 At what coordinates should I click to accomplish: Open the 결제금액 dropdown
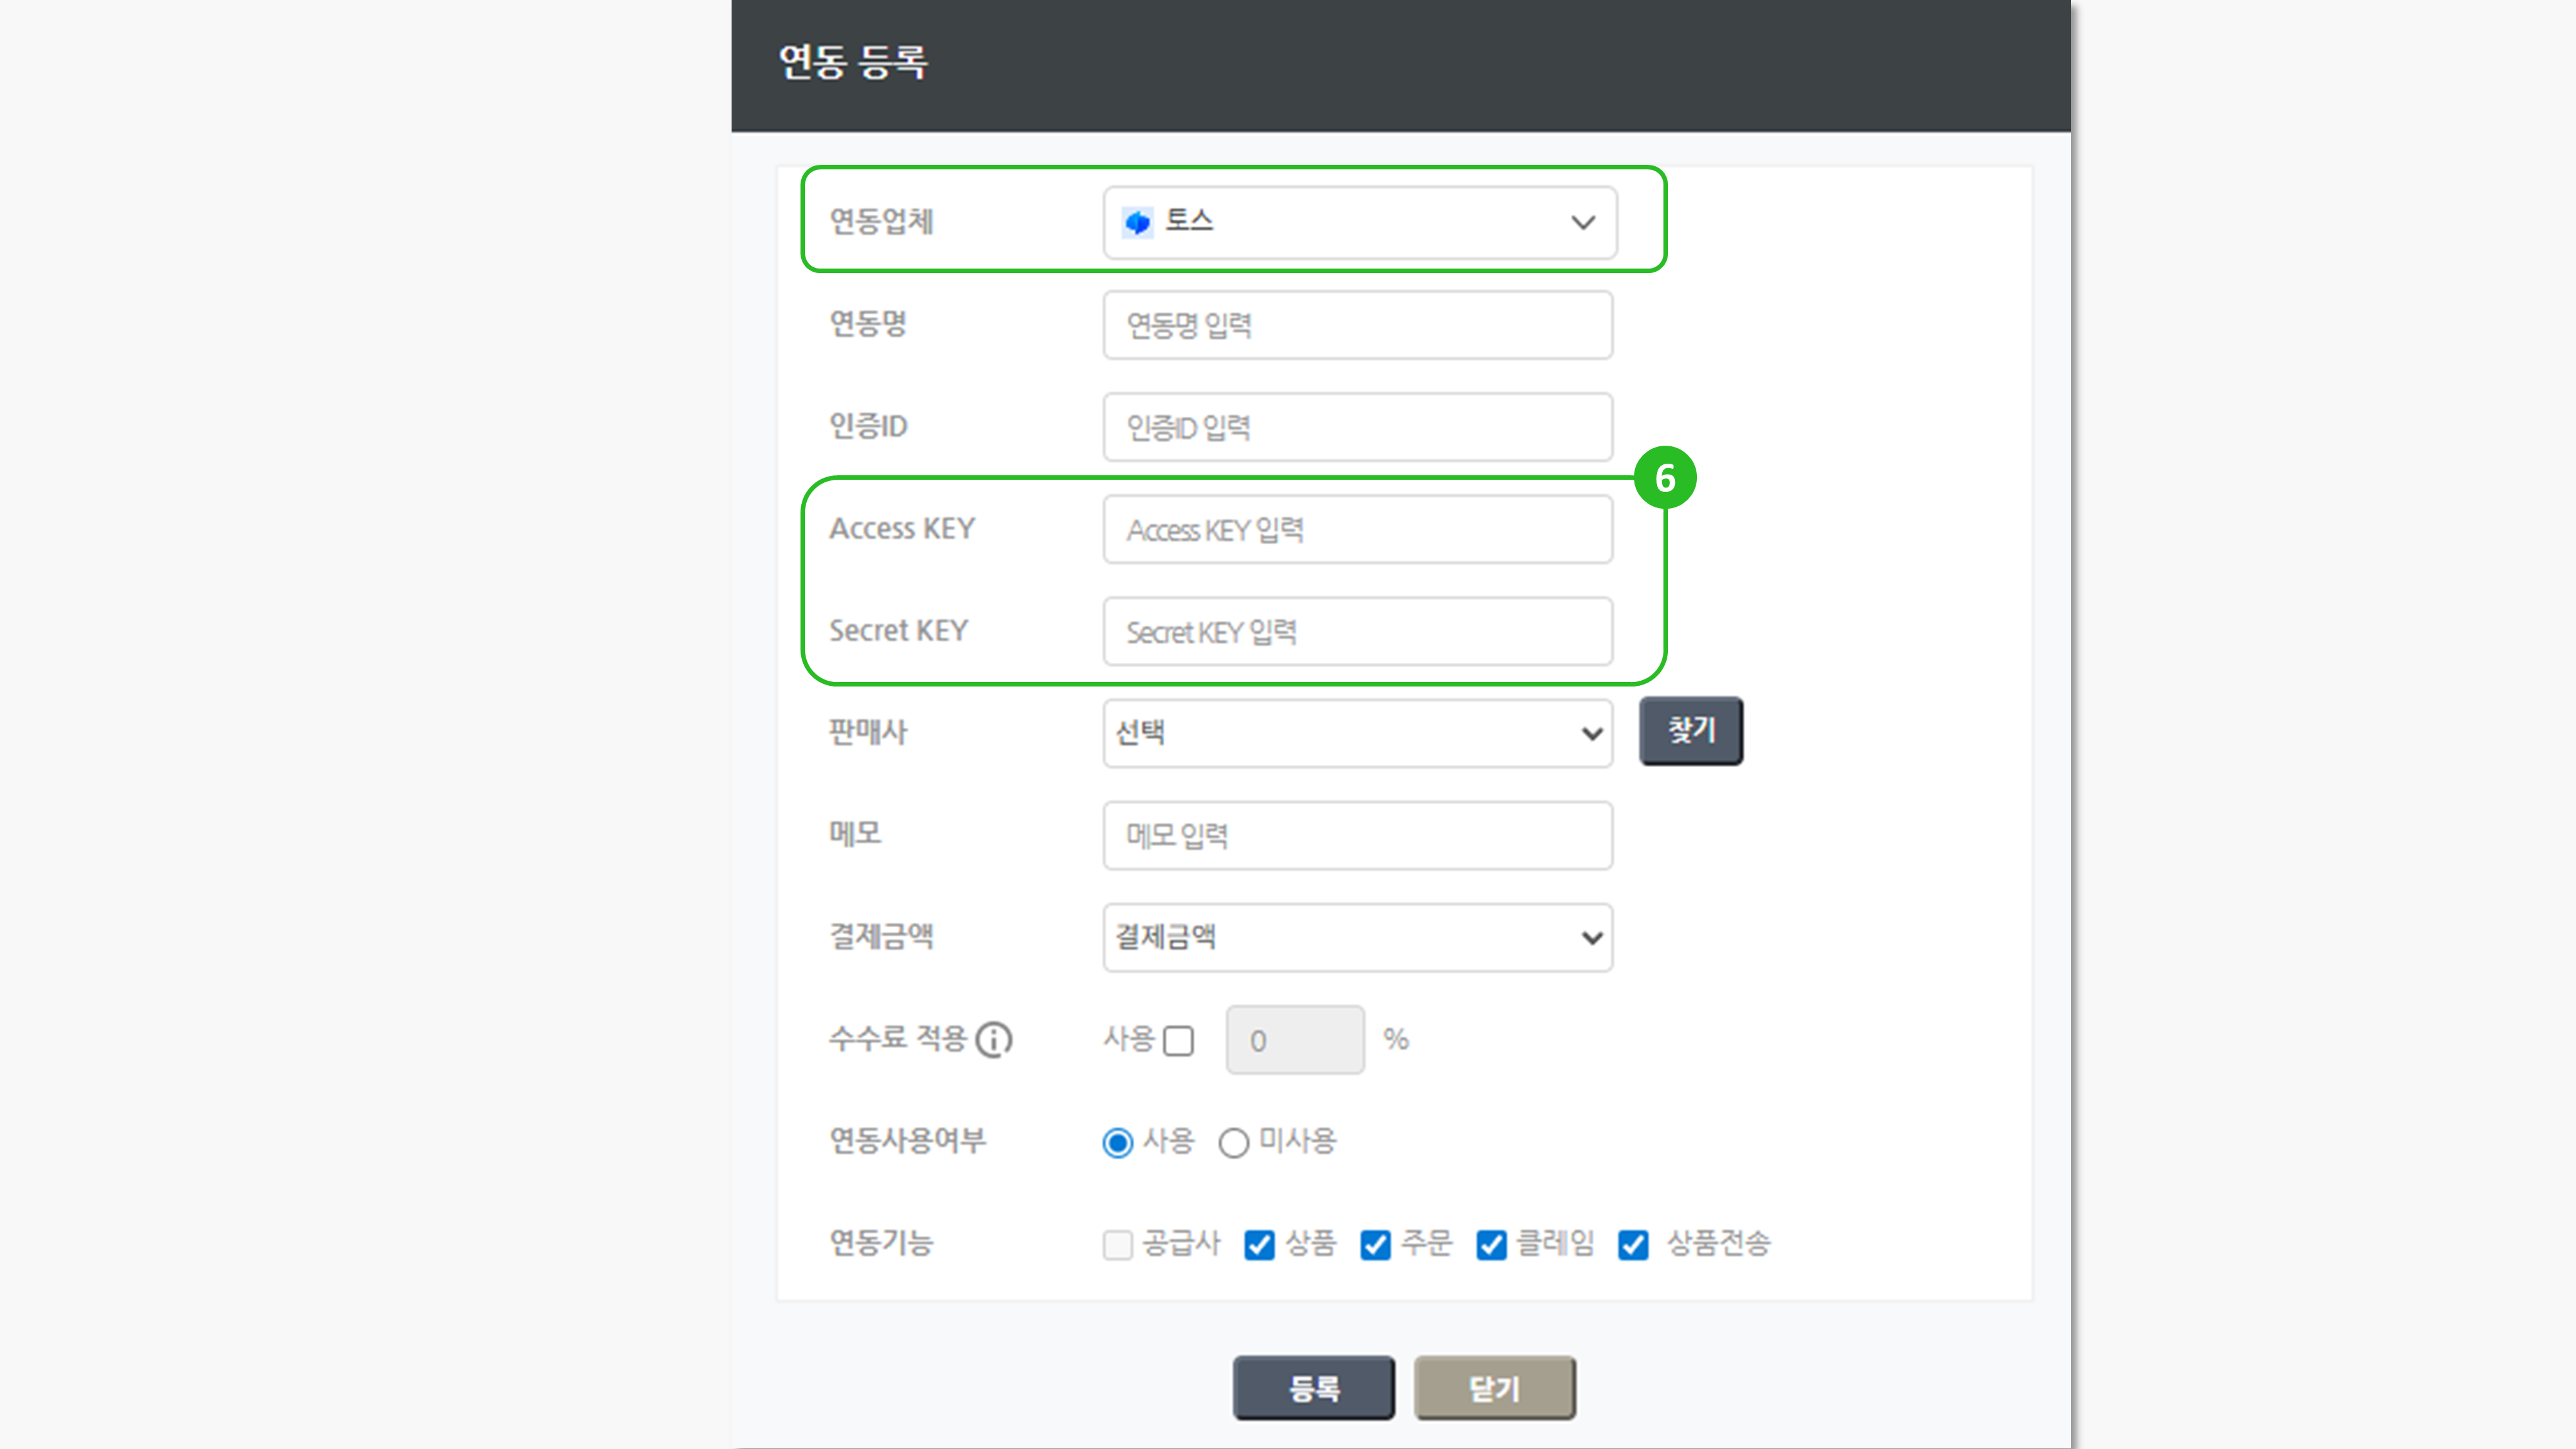1357,937
